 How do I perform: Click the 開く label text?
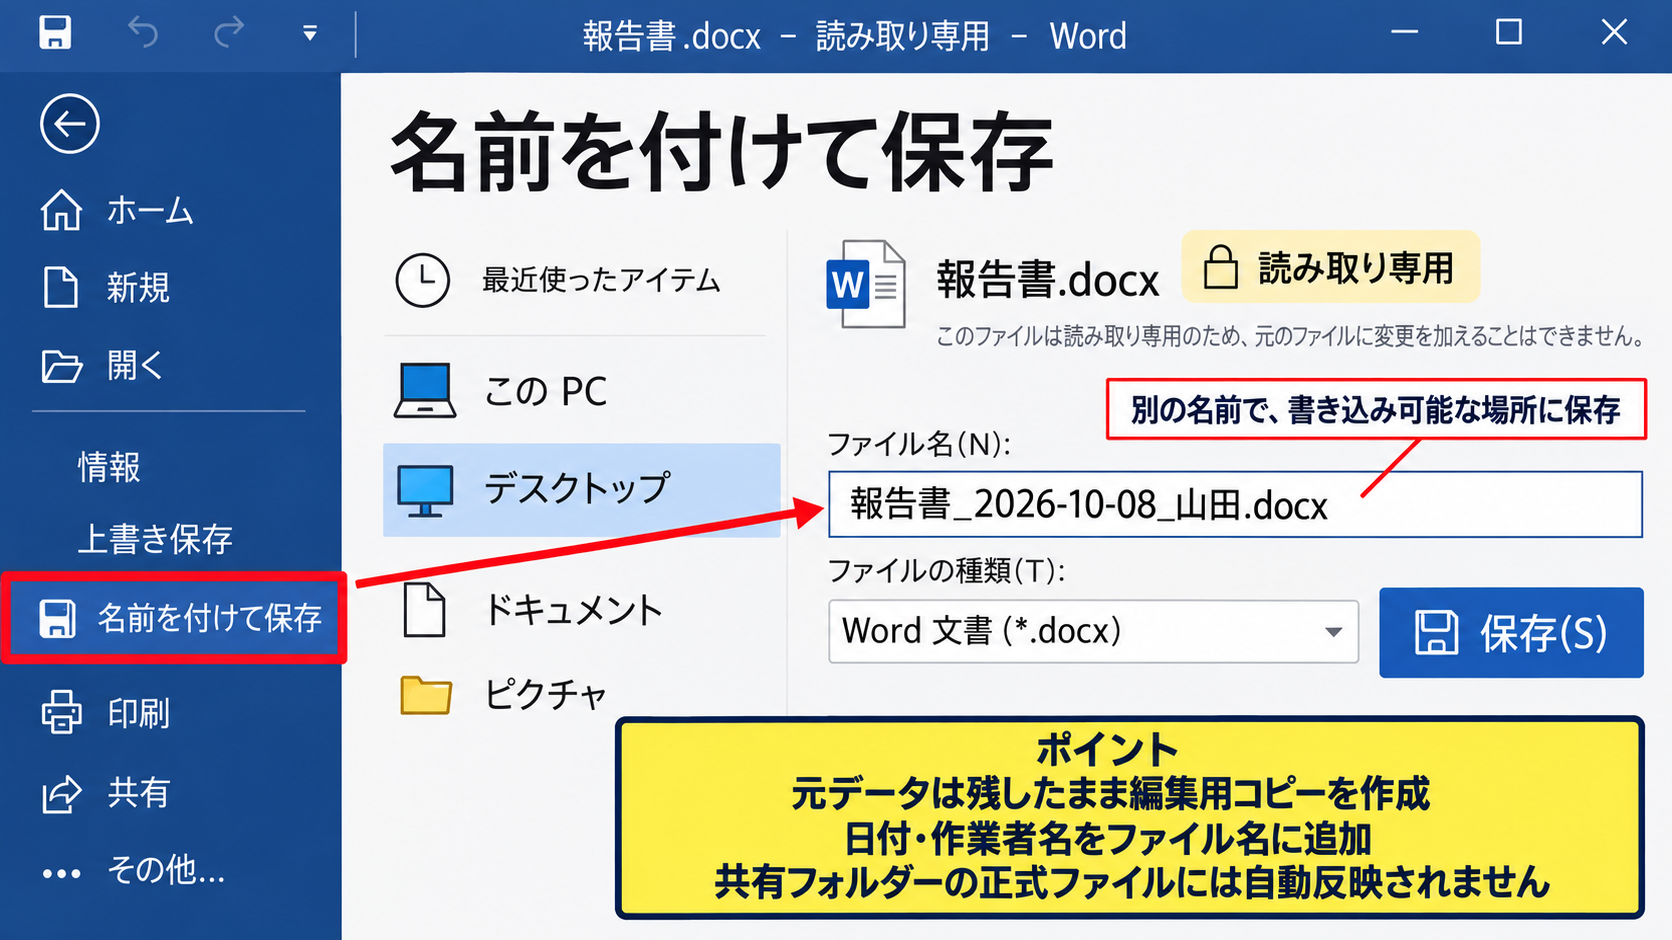pos(135,366)
